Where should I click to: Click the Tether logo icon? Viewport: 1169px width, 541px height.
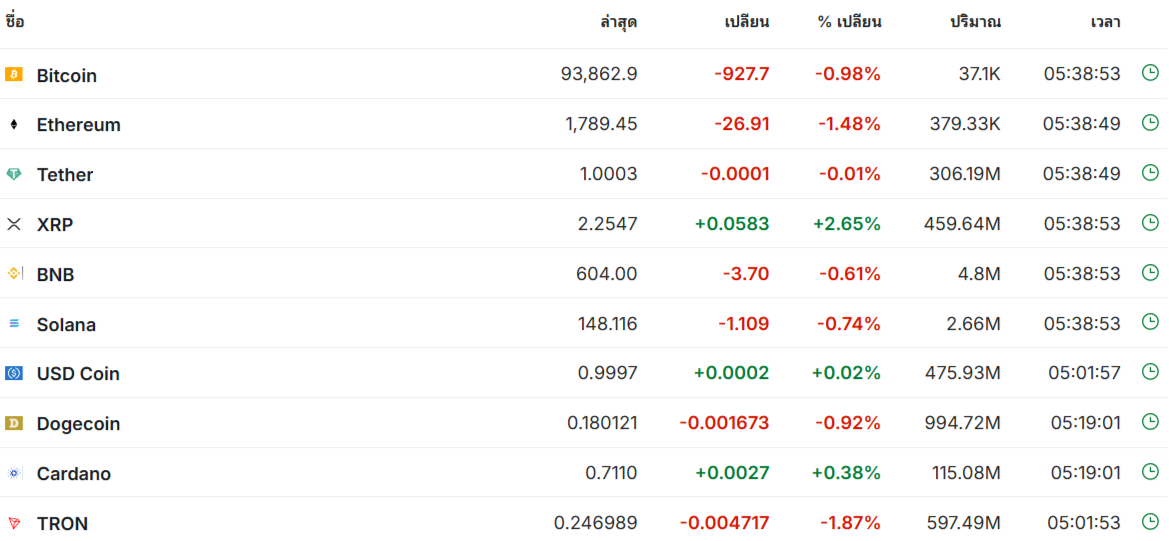(13, 174)
